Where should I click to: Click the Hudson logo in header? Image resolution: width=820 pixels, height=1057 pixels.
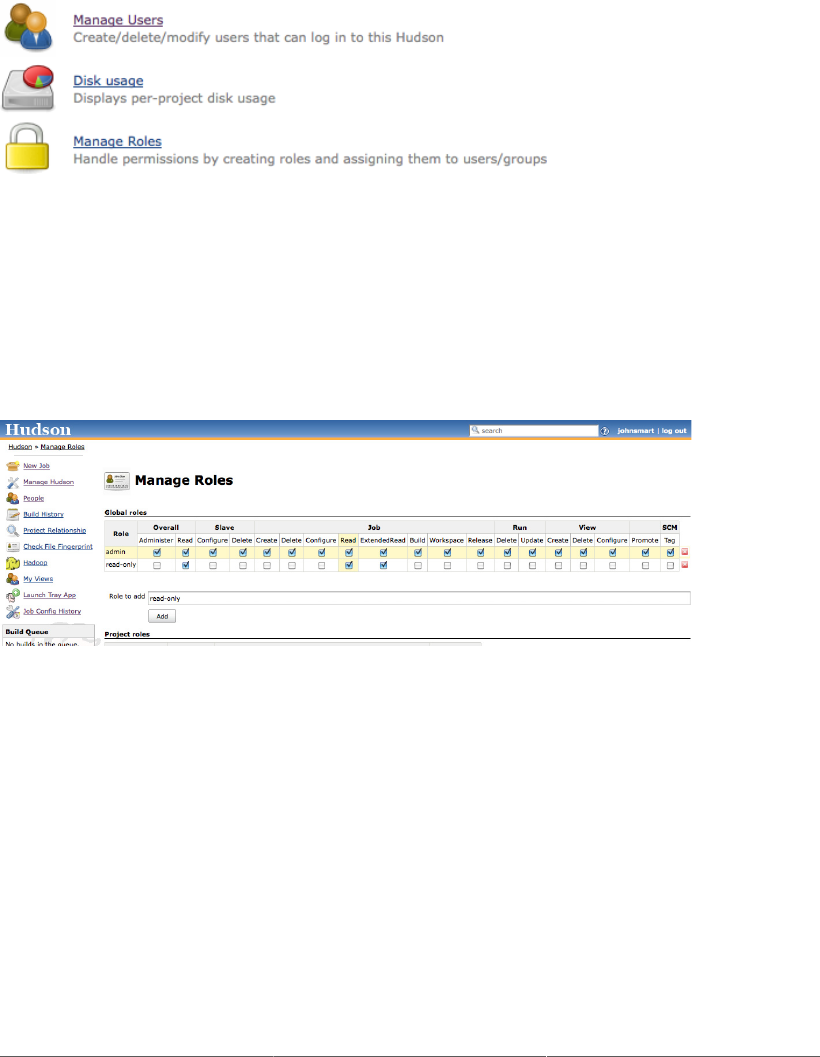[x=38, y=429]
